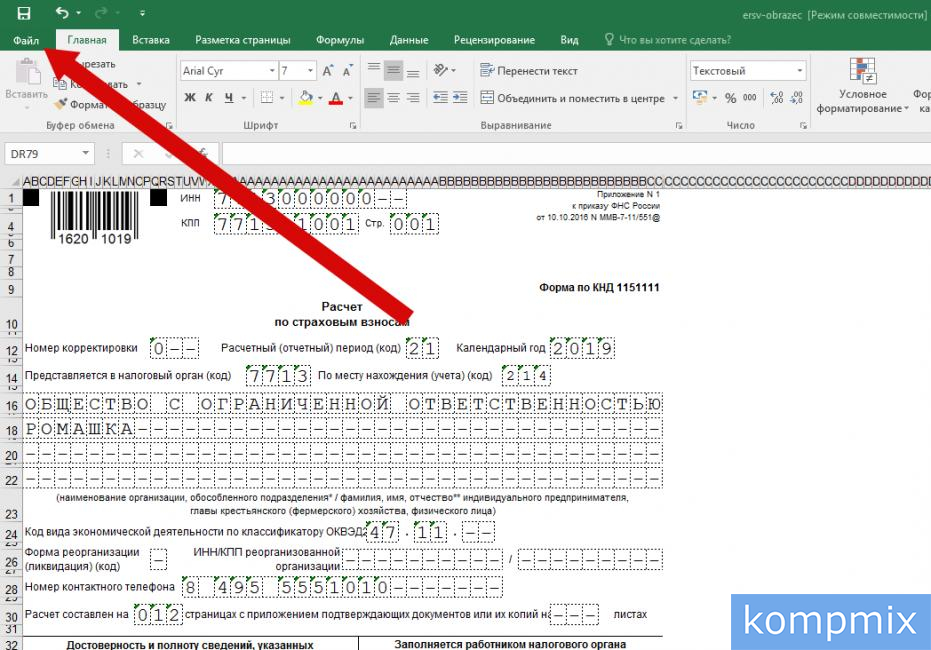Decrease the indent
Image resolution: width=931 pixels, height=650 pixels.
(441, 97)
